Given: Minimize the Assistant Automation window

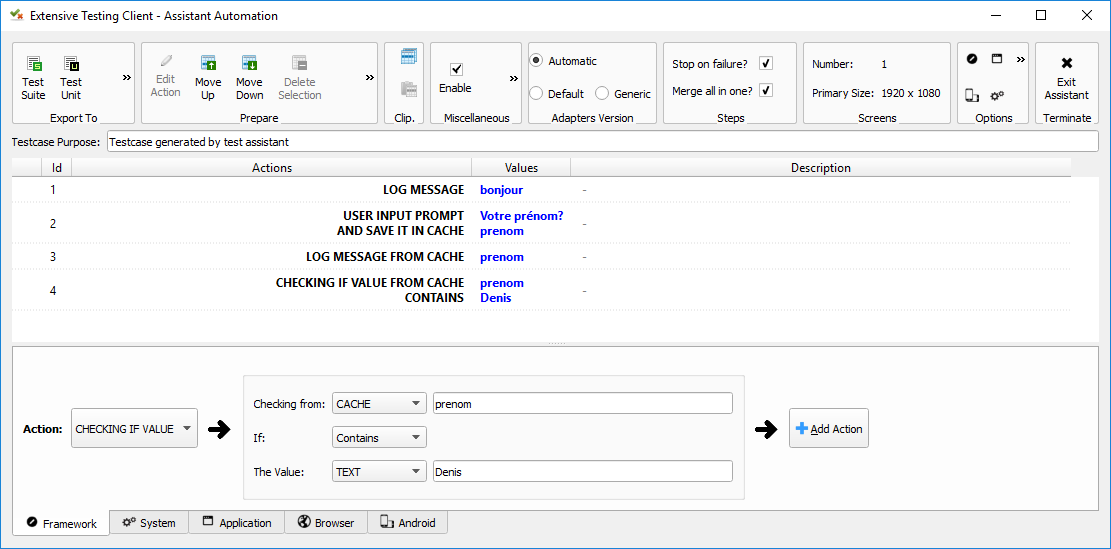Looking at the screenshot, I should [x=996, y=15].
